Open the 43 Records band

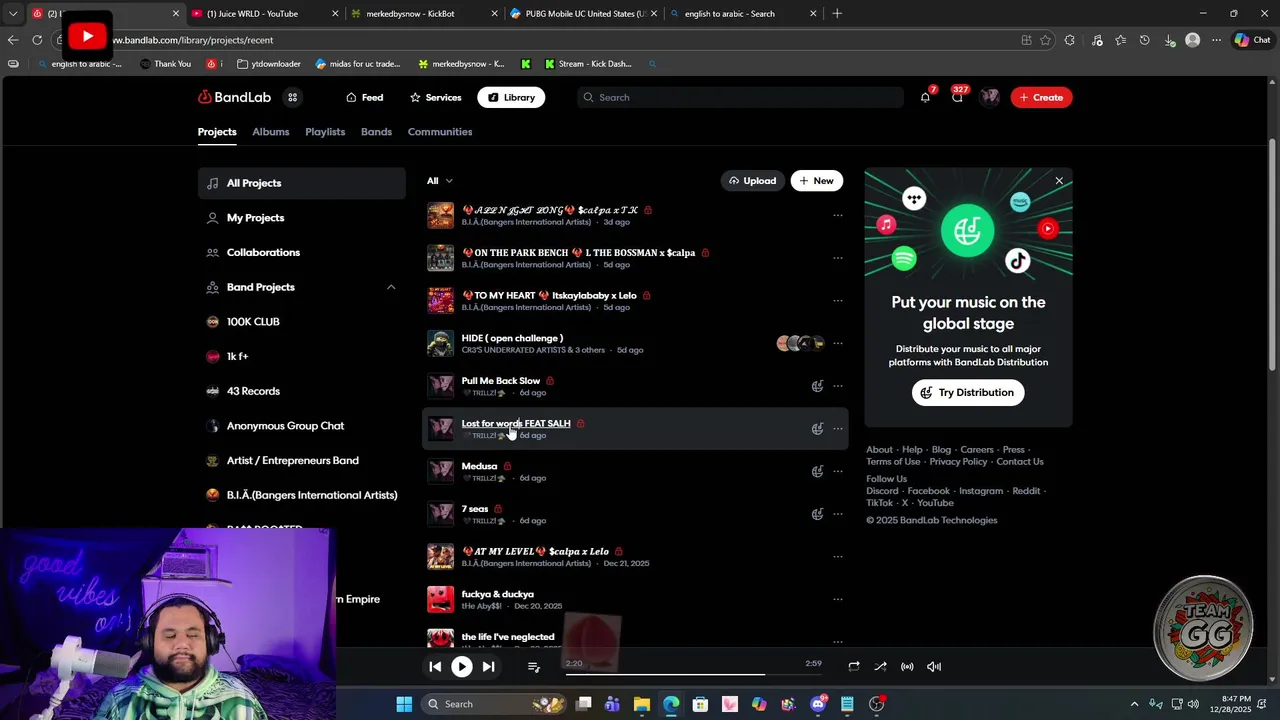point(301,391)
